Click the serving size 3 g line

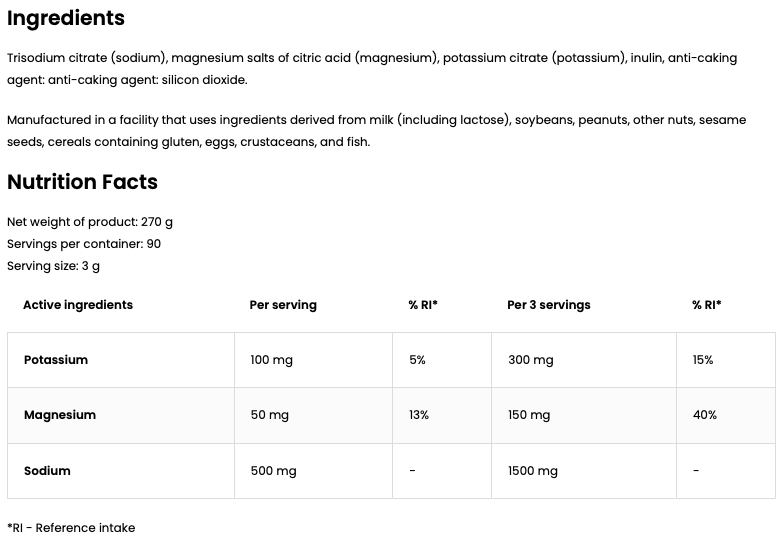pyautogui.click(x=53, y=266)
